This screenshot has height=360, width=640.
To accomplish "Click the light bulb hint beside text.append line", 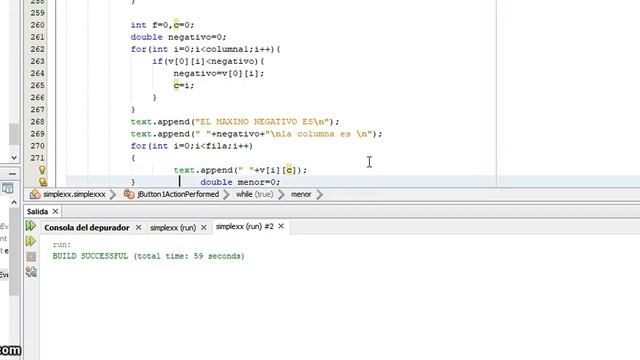I will click(x=42, y=170).
